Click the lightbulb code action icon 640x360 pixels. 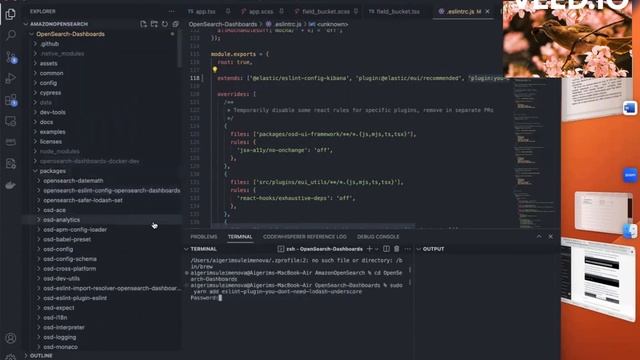click(215, 70)
